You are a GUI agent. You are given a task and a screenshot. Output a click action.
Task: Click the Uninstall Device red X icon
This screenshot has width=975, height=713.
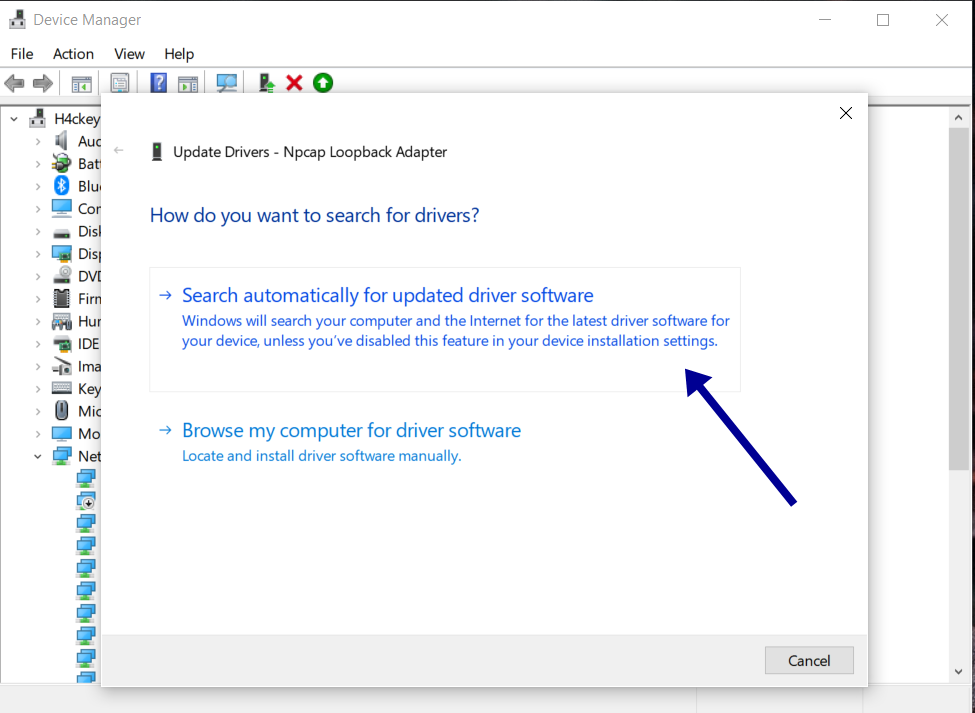[x=293, y=82]
